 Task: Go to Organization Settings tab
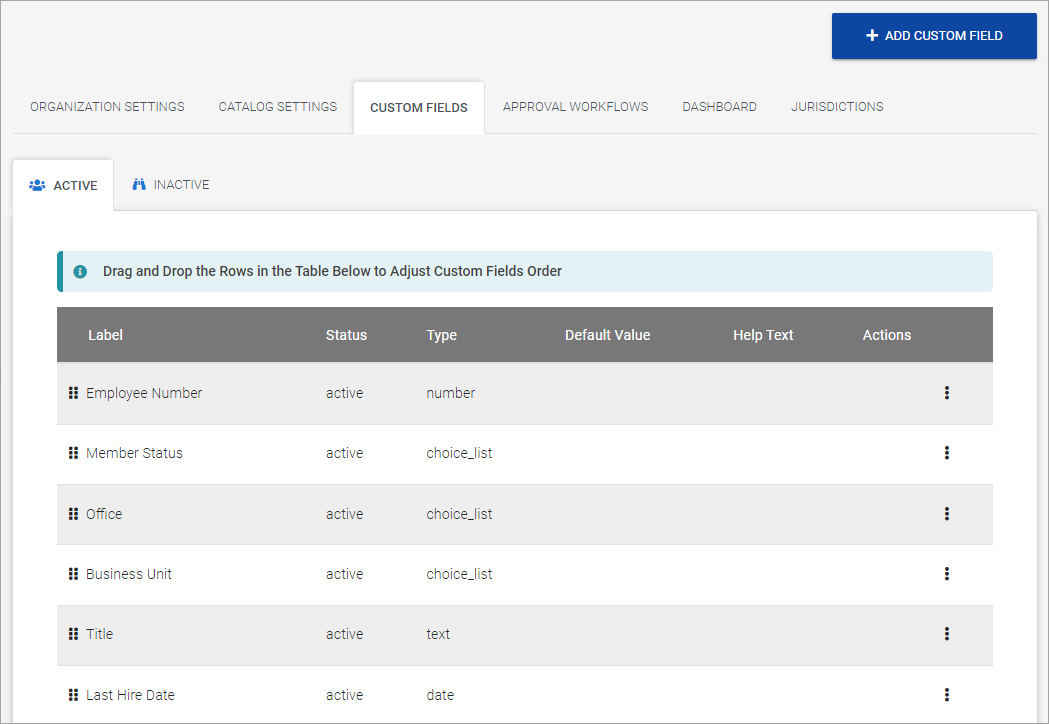[107, 107]
